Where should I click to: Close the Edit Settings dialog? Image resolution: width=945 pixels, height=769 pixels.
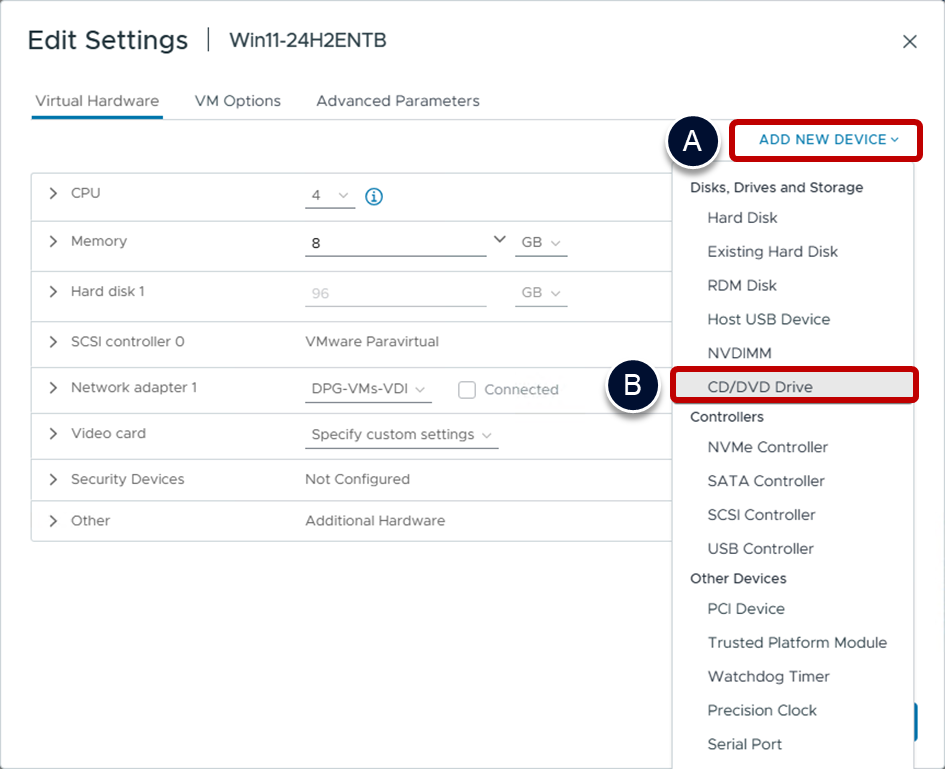[x=909, y=42]
